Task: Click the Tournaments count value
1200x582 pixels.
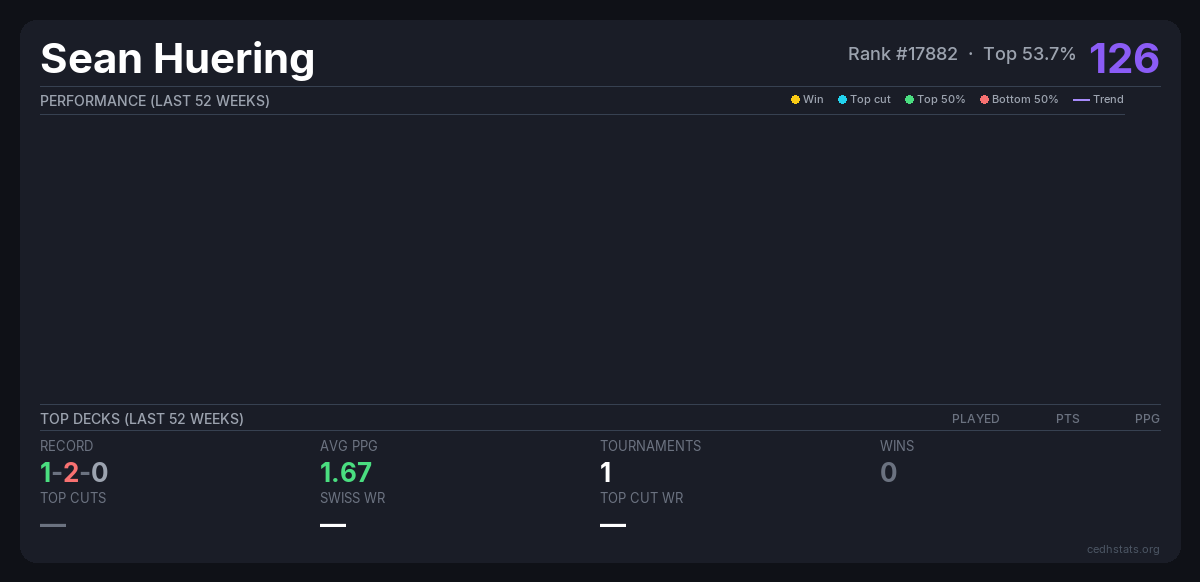Action: tap(606, 472)
